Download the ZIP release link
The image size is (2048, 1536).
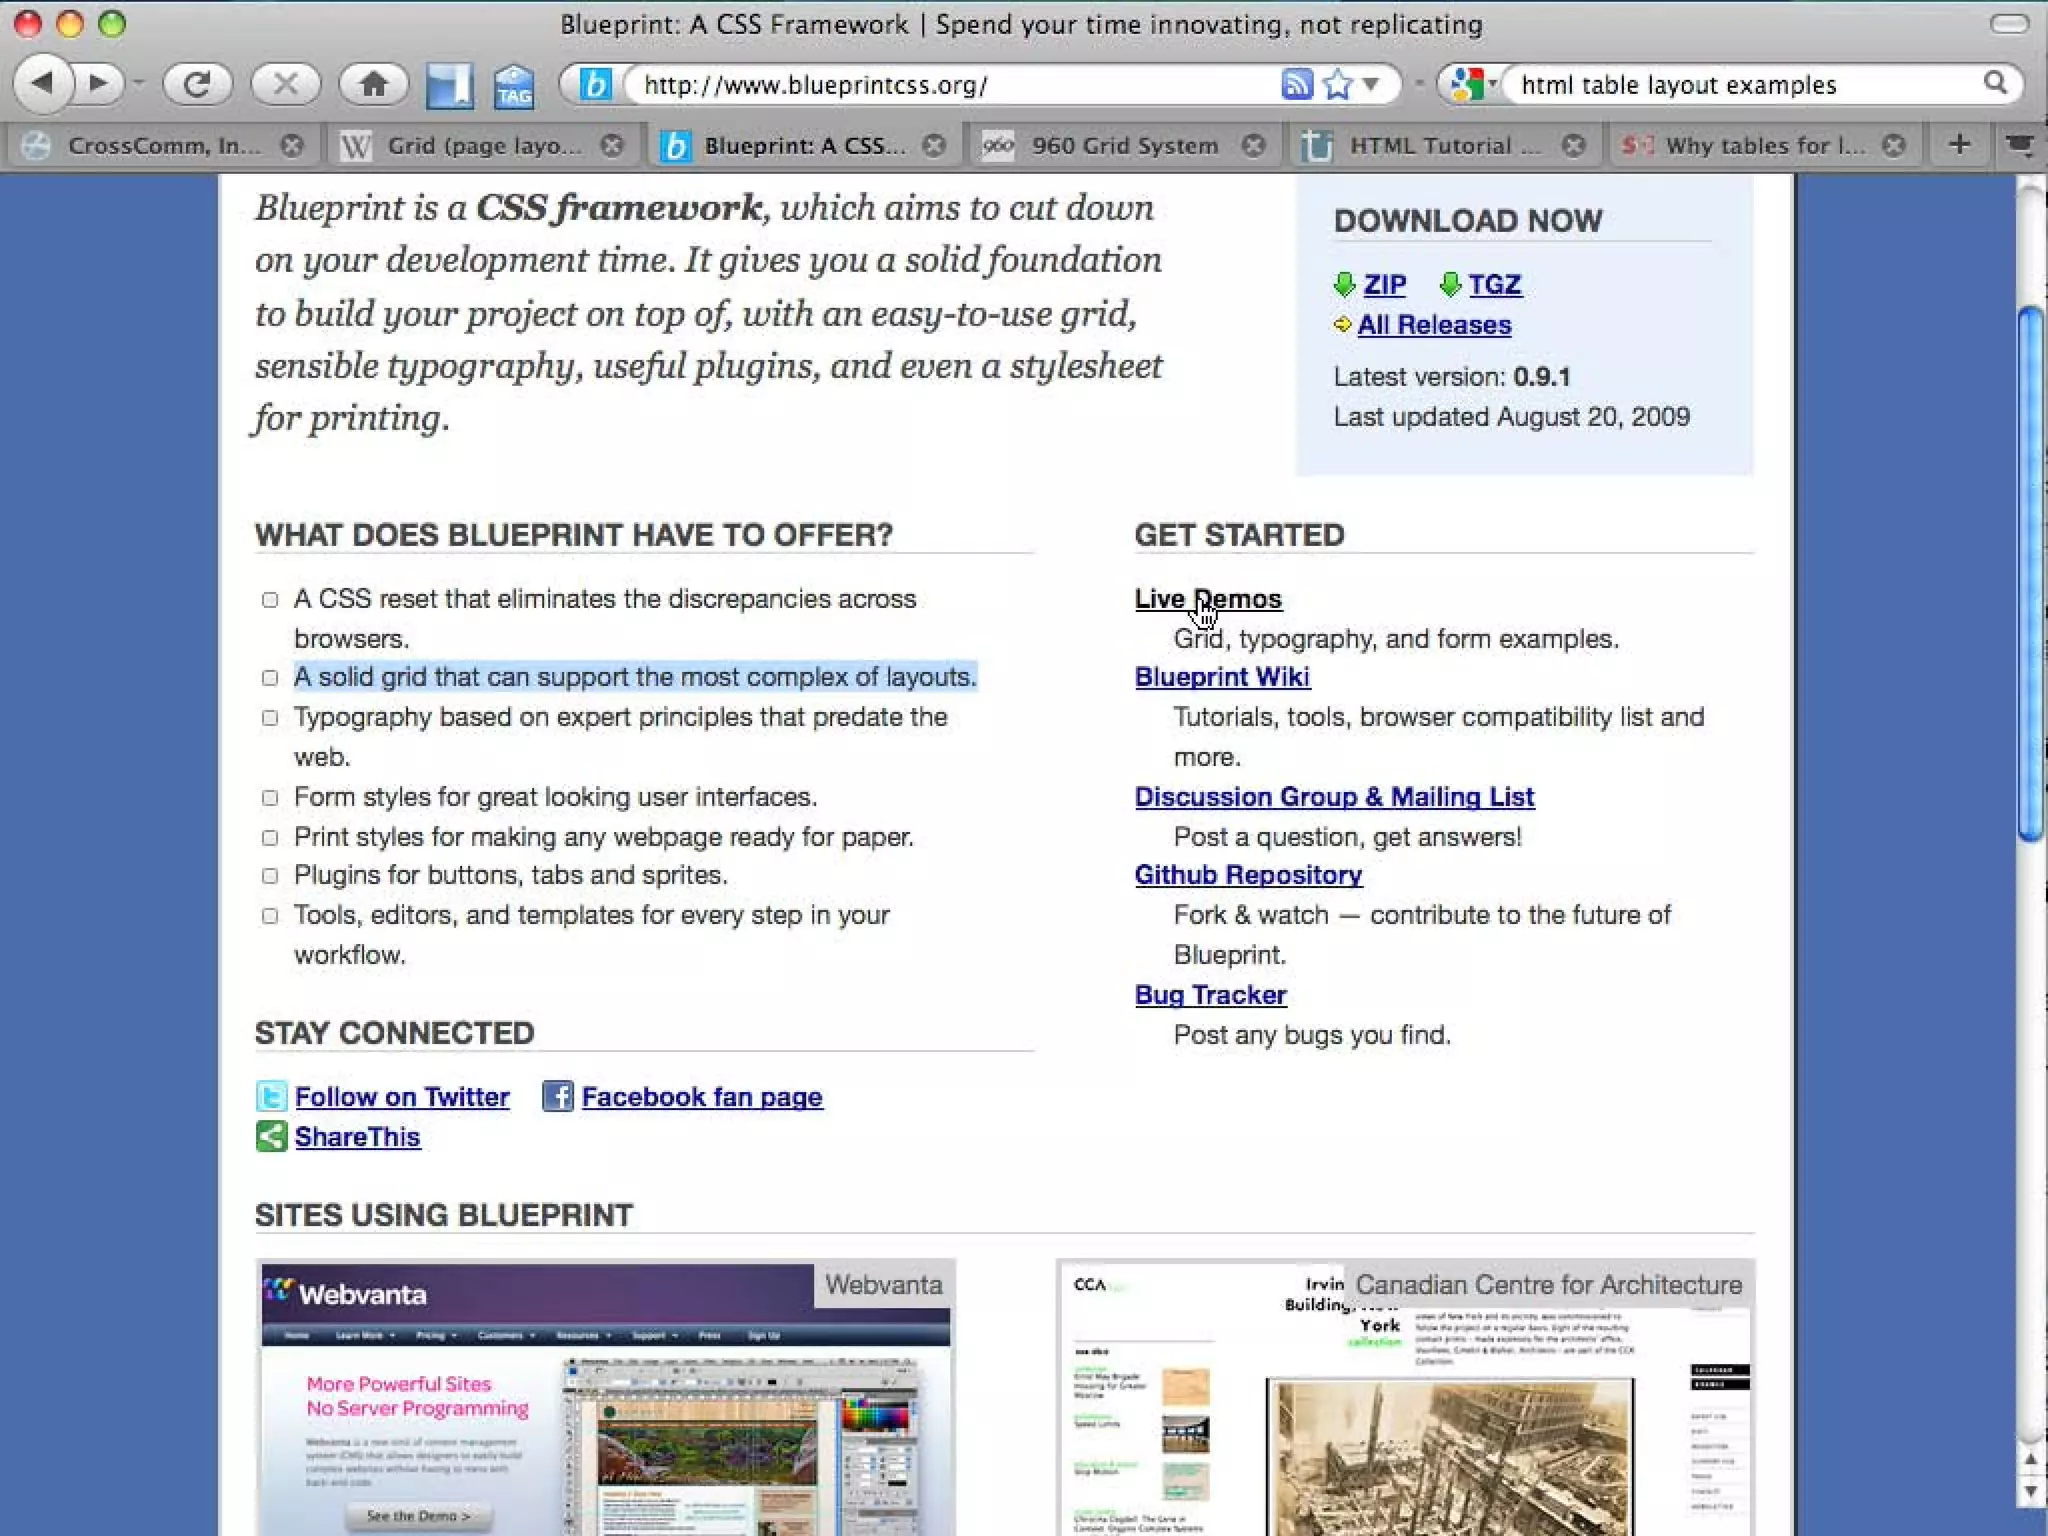1384,285
